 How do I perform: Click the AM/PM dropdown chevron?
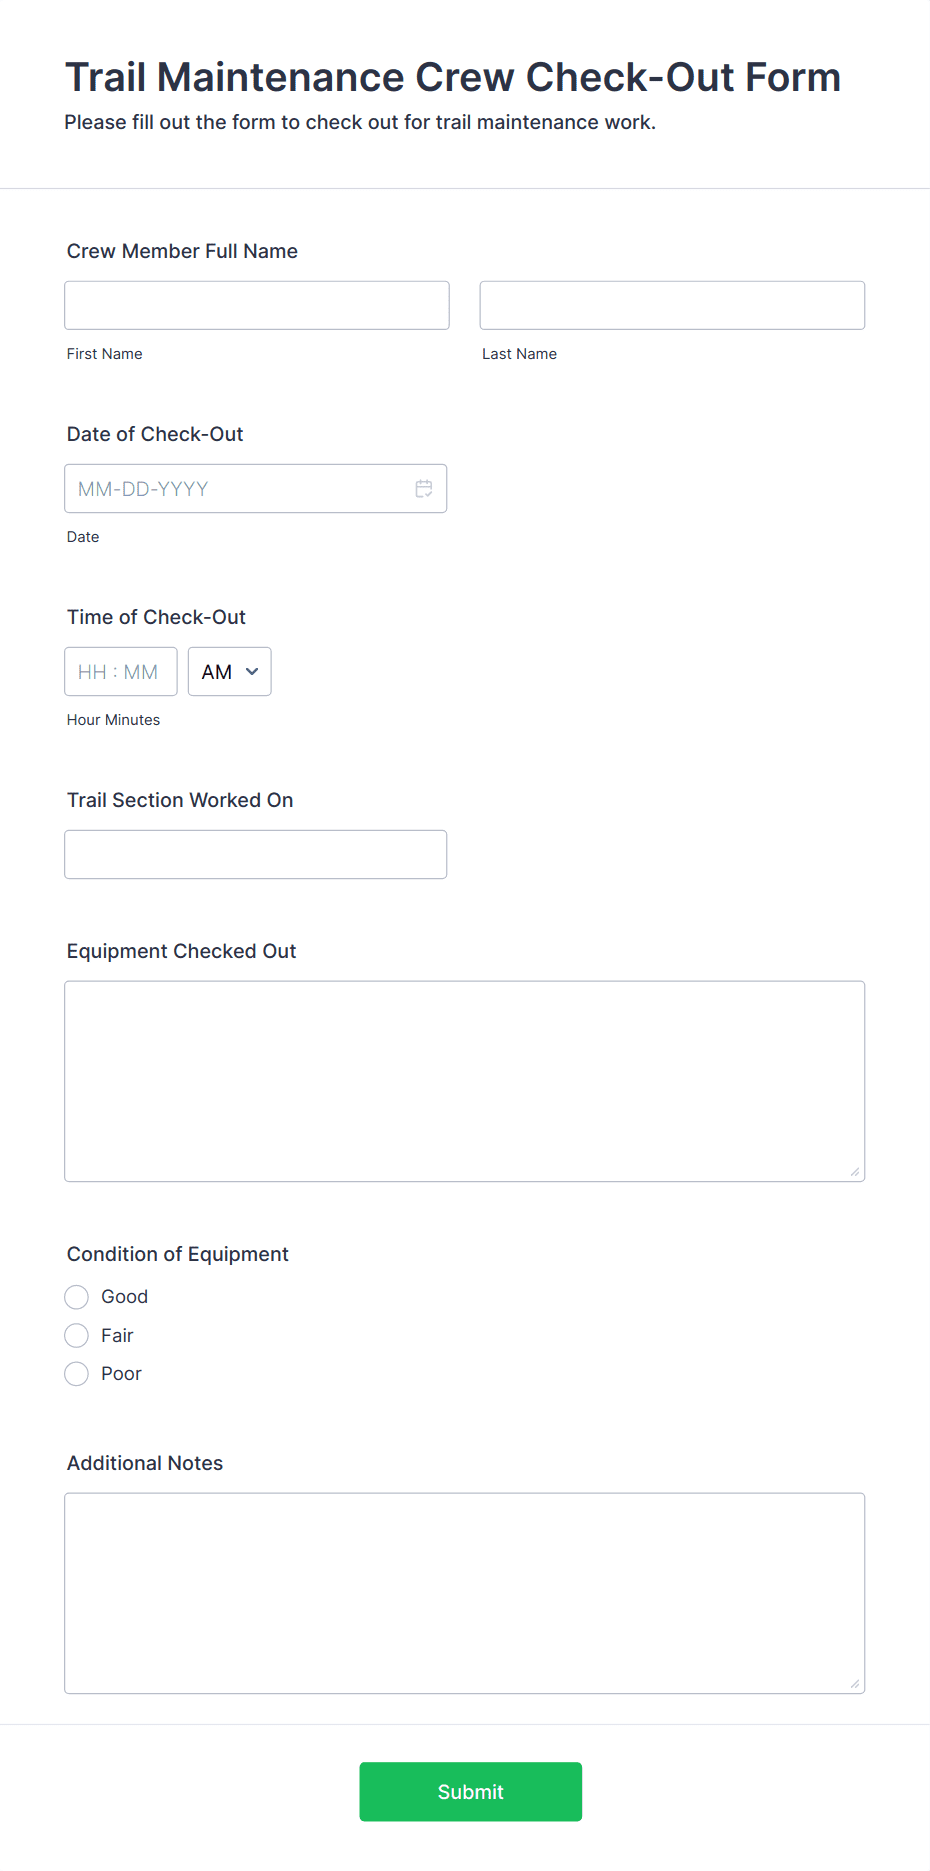point(252,672)
